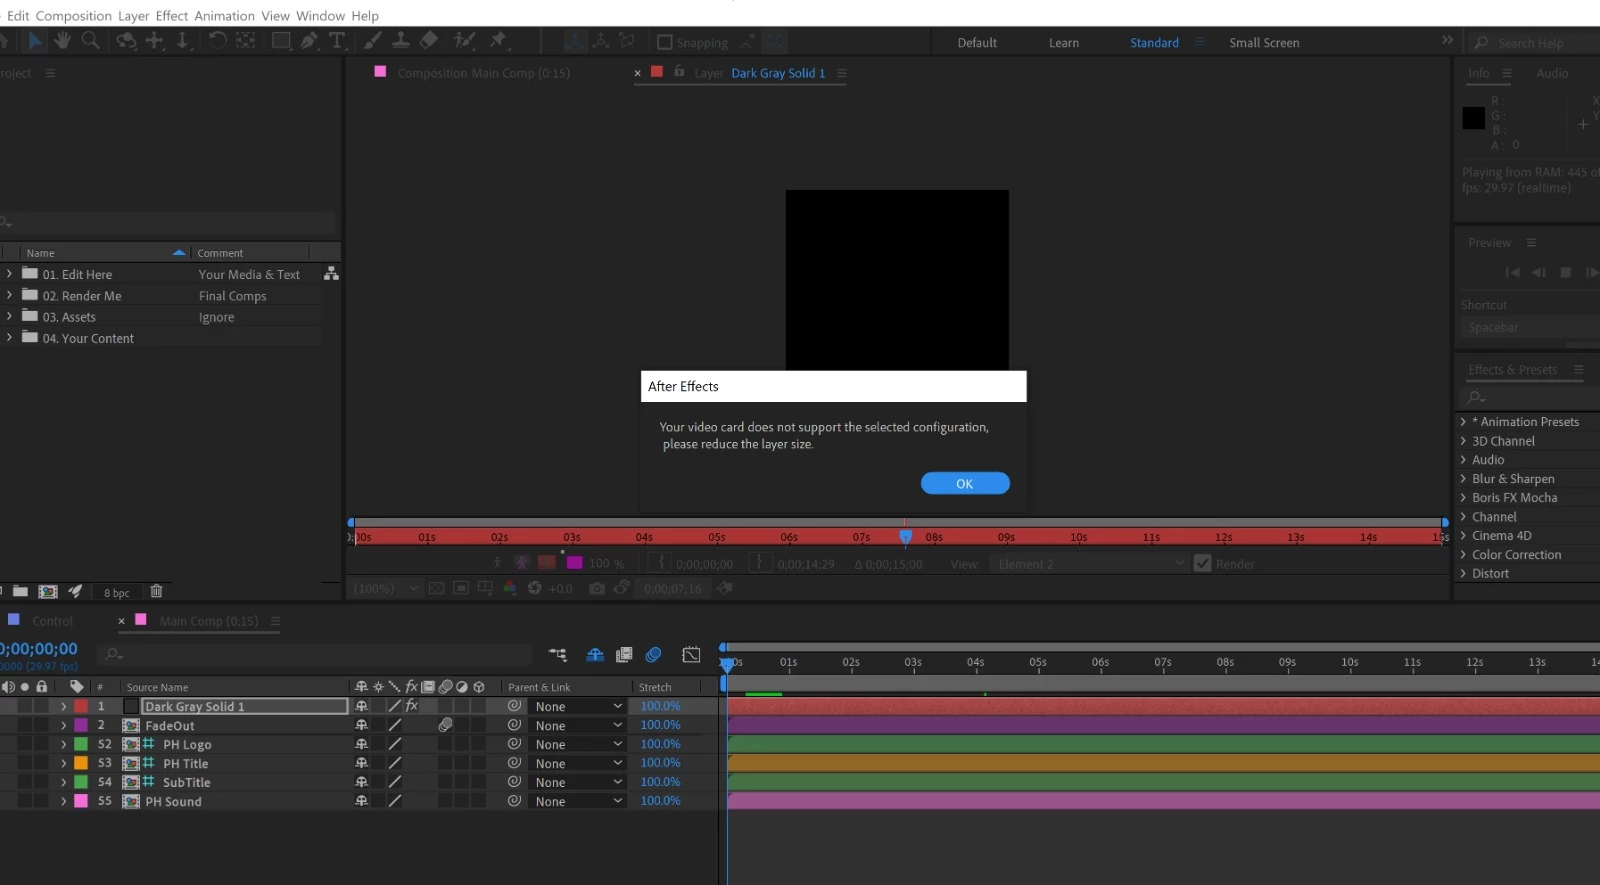The image size is (1600, 885).
Task: Enable Motion Blur icon in timeline header
Action: [x=653, y=655]
